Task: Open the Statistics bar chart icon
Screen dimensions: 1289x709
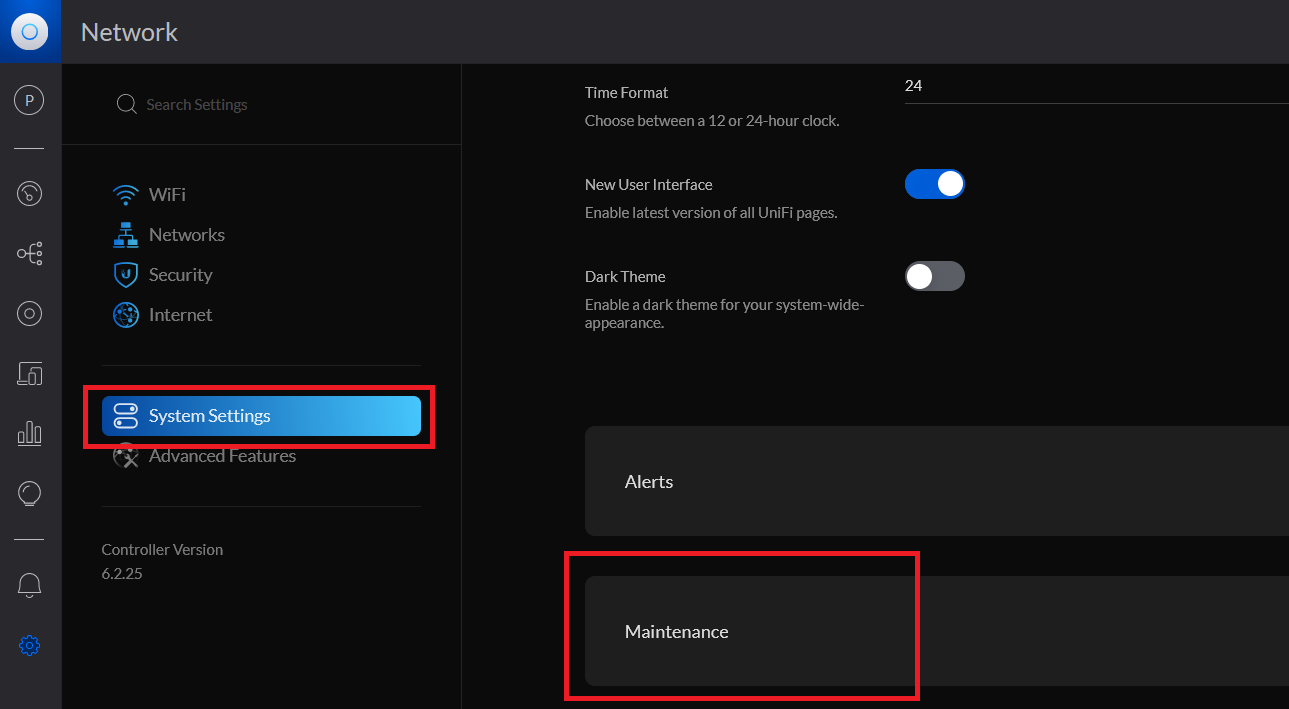Action: (x=29, y=433)
